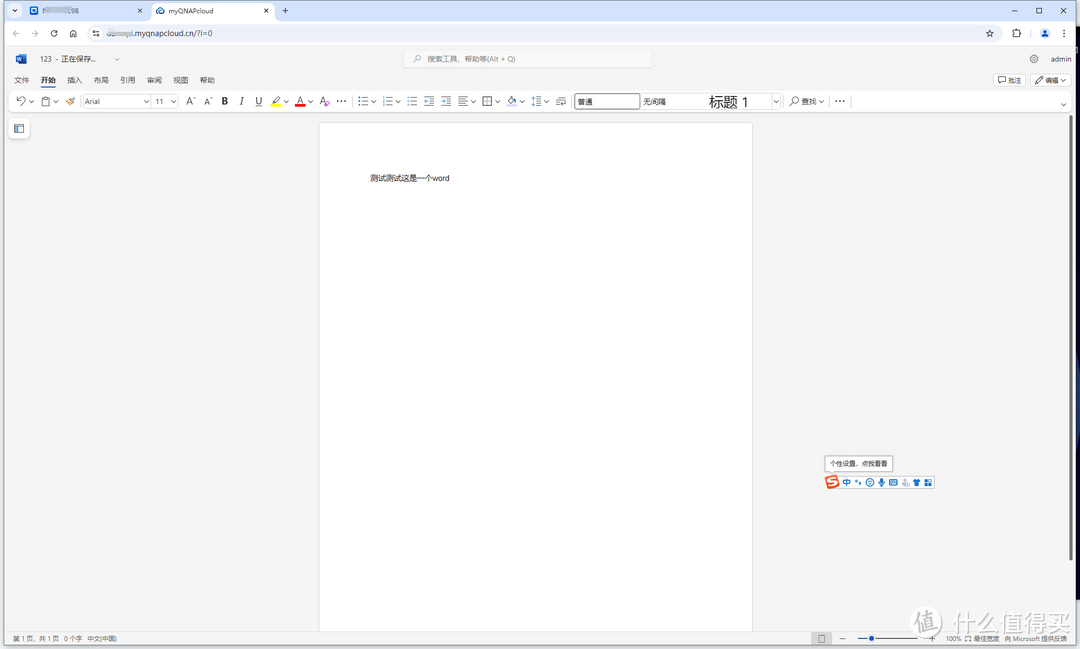Click the search tools box at top
The height and width of the screenshot is (649, 1080).
[x=528, y=59]
